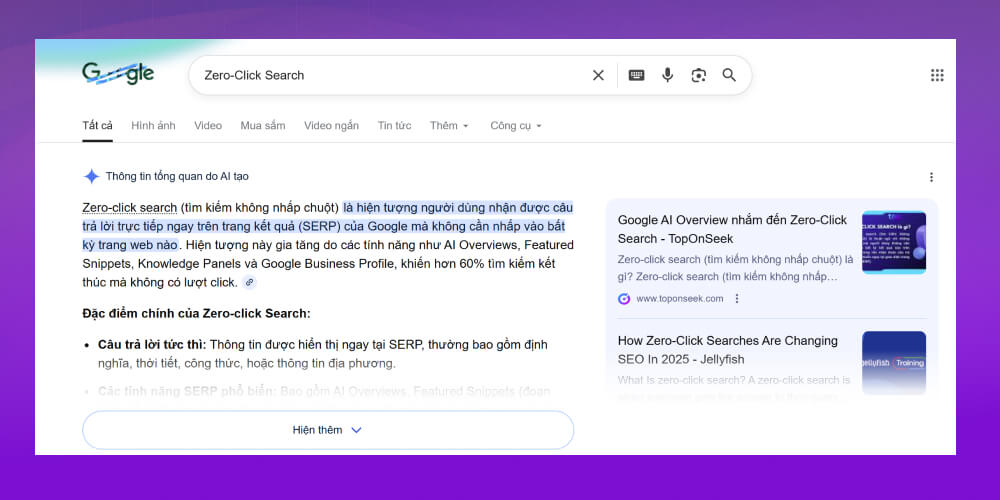Click the underlined Zero-click search term
This screenshot has height=500, width=1000.
(x=129, y=207)
